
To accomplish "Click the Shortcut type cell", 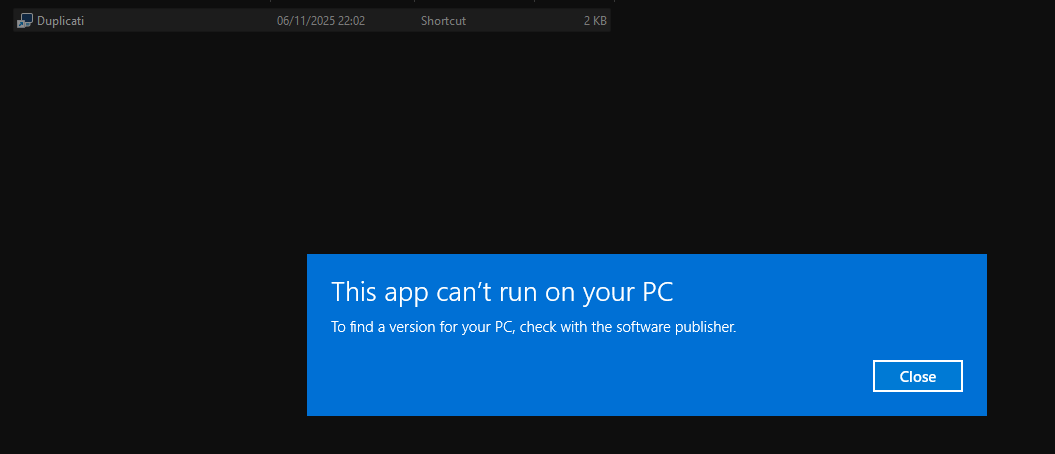I will pos(443,21).
